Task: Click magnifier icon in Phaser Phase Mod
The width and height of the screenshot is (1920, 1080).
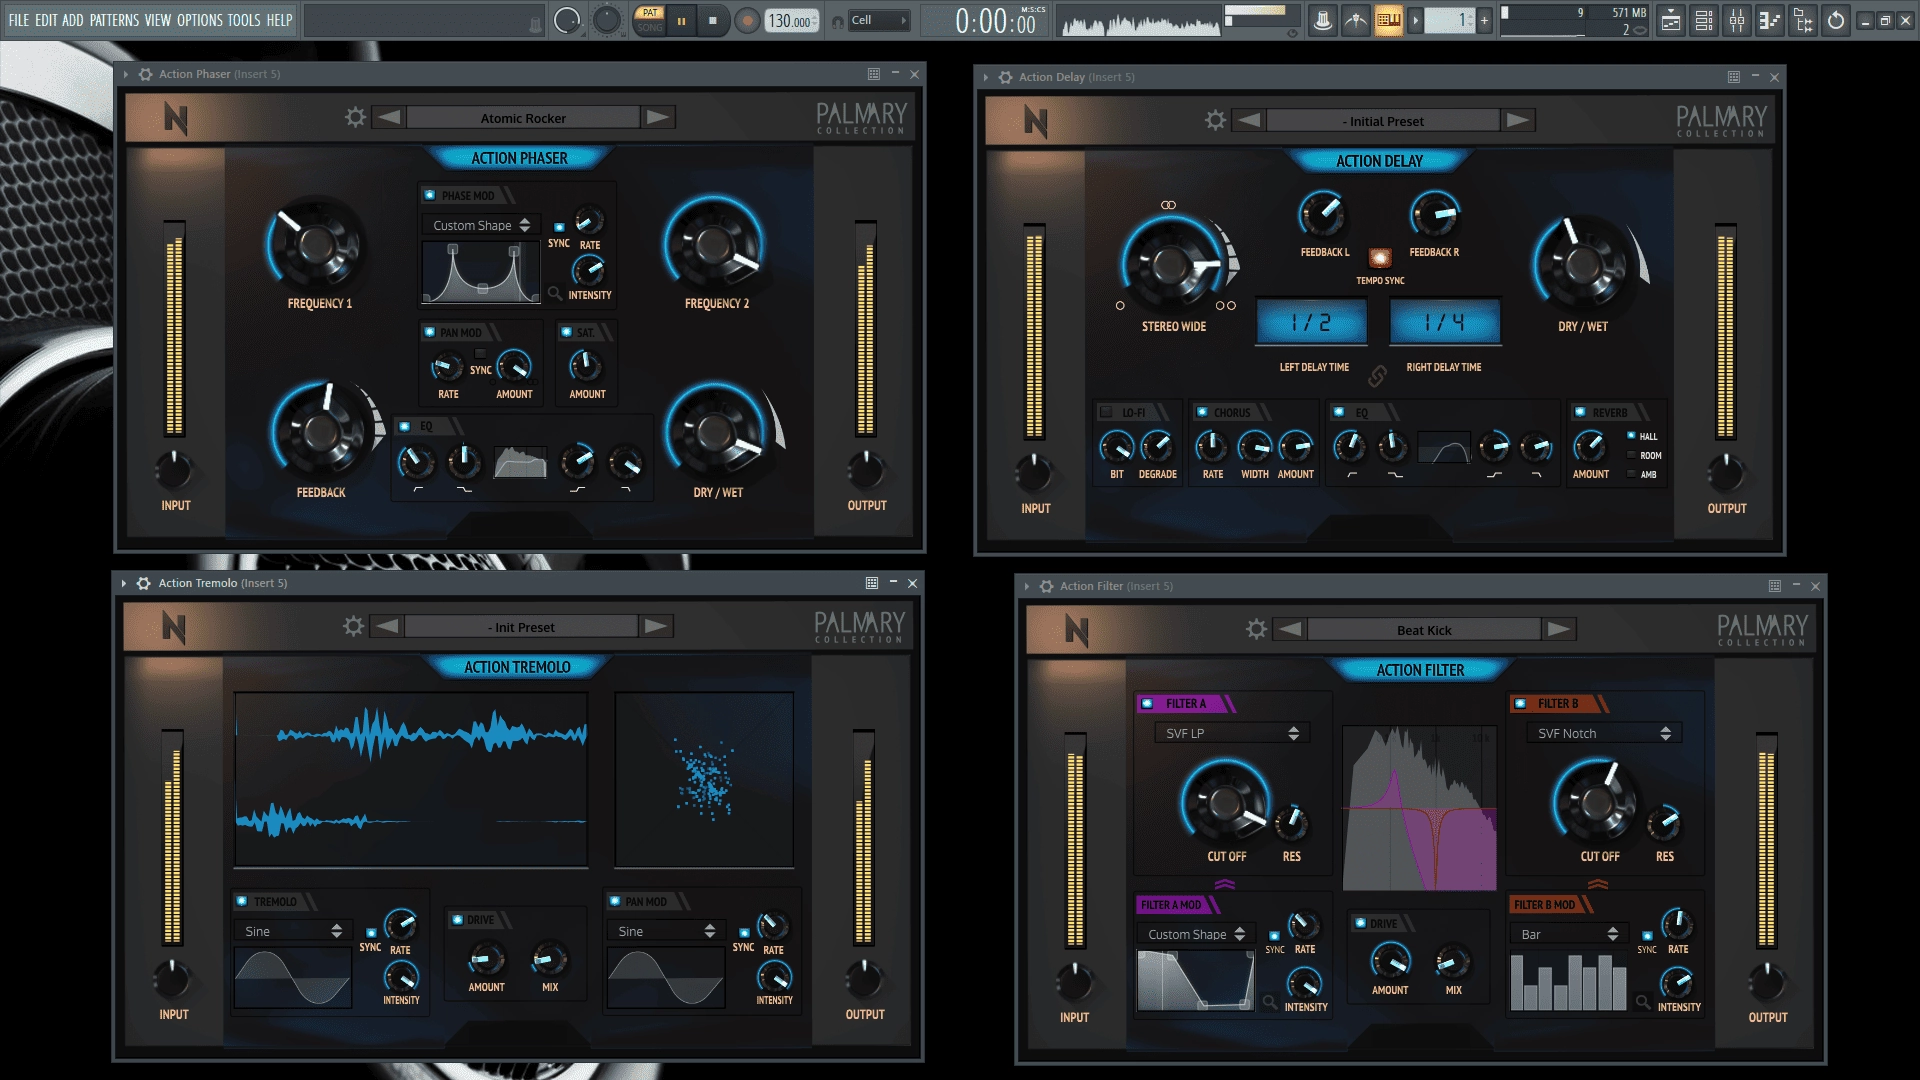Action: coord(555,294)
